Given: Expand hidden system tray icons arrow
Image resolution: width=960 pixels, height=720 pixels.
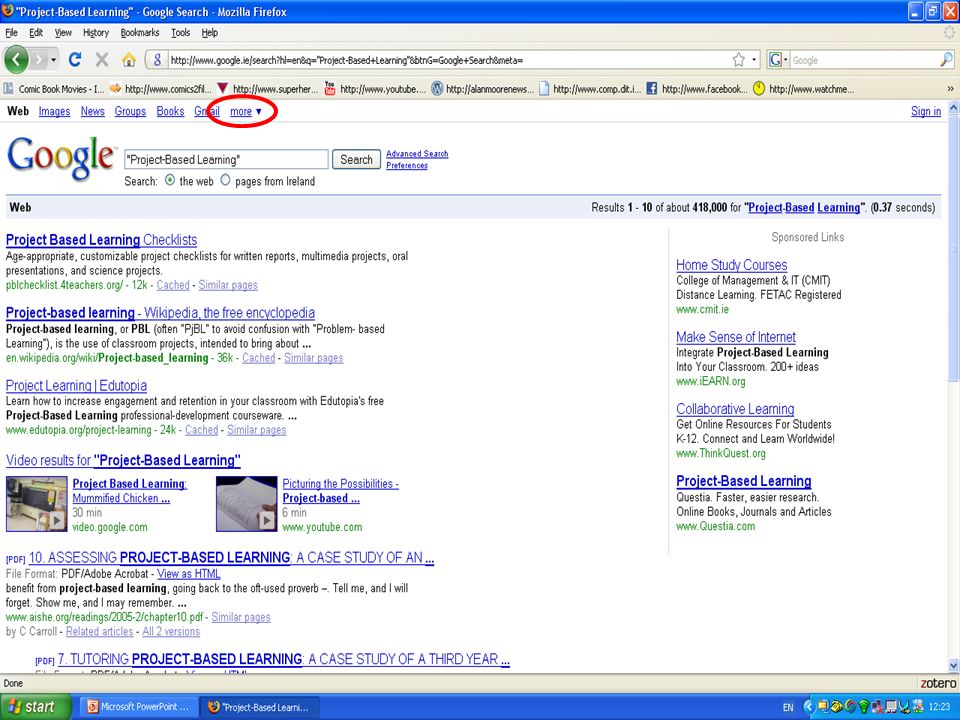Looking at the screenshot, I should click(x=808, y=707).
